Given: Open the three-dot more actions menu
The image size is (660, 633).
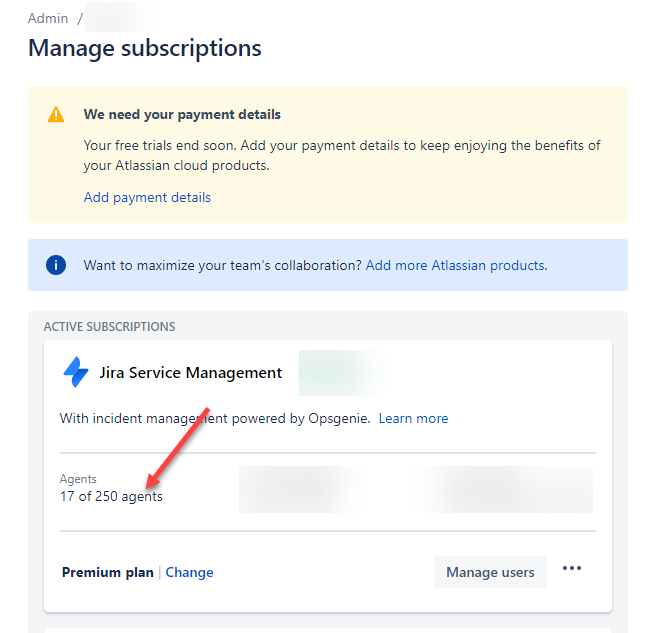Looking at the screenshot, I should [572, 569].
